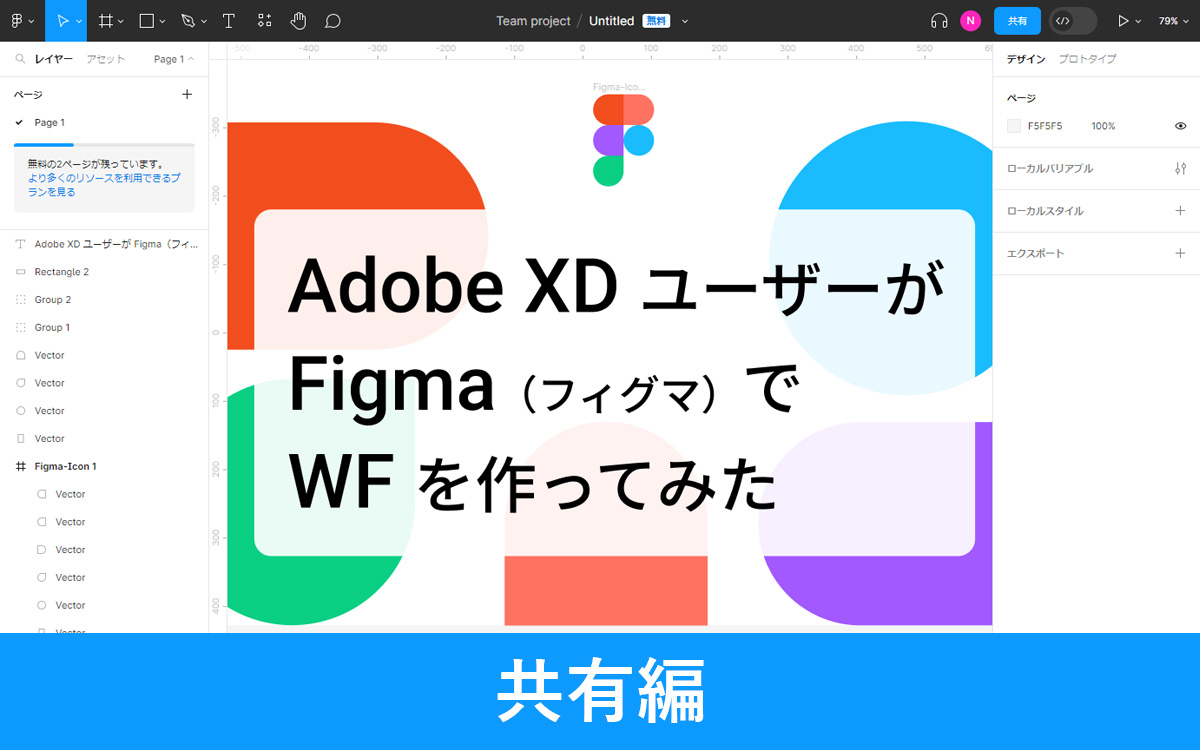Select the Rectangle shape tool
The image size is (1200, 750).
(x=146, y=20)
